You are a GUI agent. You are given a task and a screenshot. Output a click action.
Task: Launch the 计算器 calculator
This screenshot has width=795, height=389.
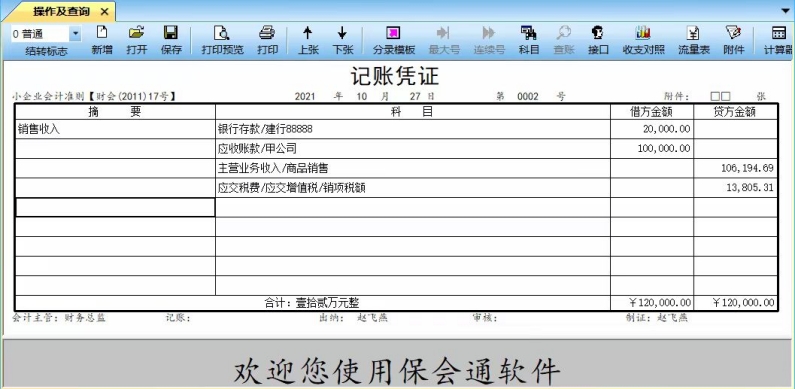(778, 40)
